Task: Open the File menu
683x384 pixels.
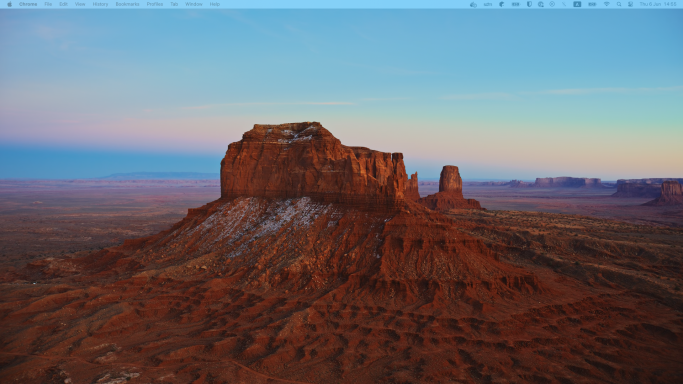Action: pyautogui.click(x=48, y=4)
